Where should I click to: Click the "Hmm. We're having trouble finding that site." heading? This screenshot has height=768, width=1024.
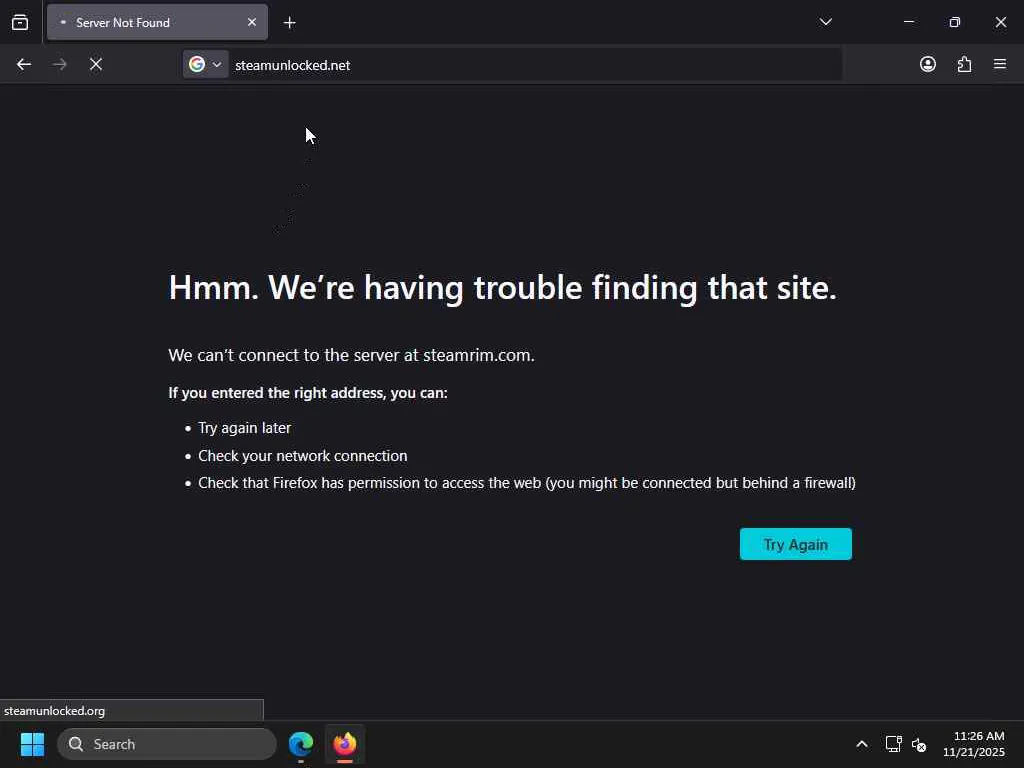(x=502, y=287)
